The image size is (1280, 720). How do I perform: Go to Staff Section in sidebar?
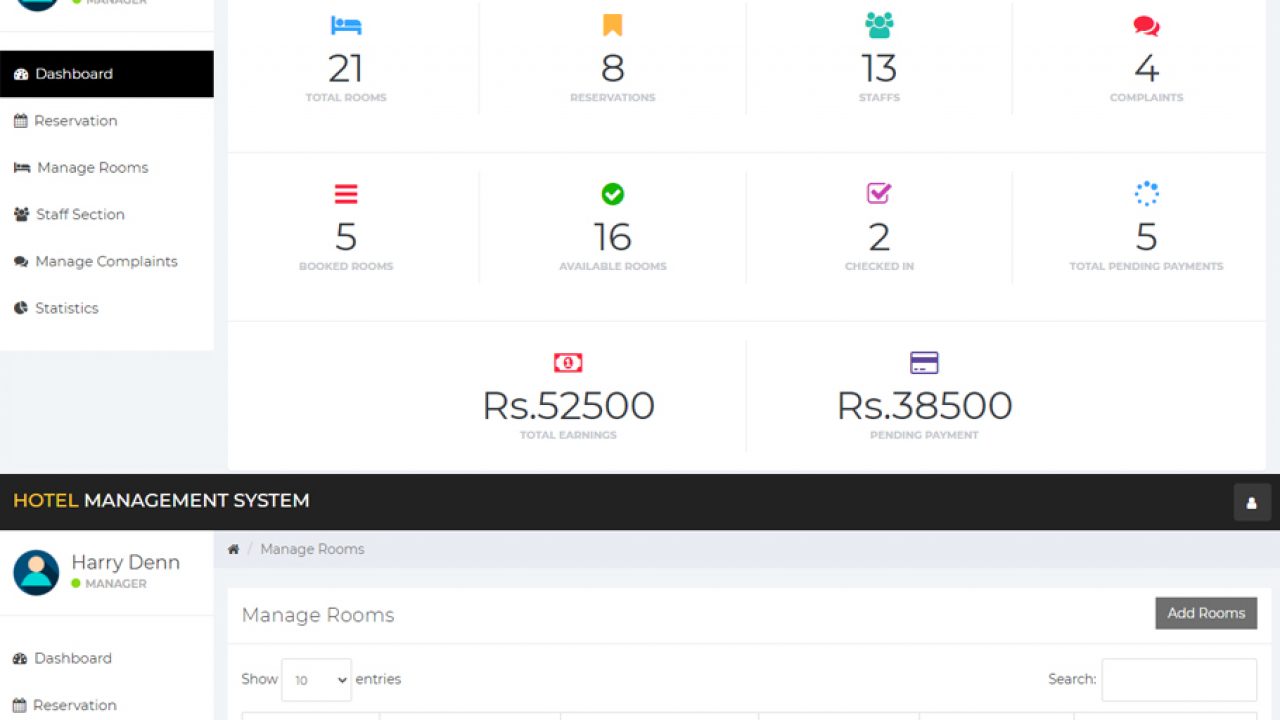pyautogui.click(x=80, y=215)
